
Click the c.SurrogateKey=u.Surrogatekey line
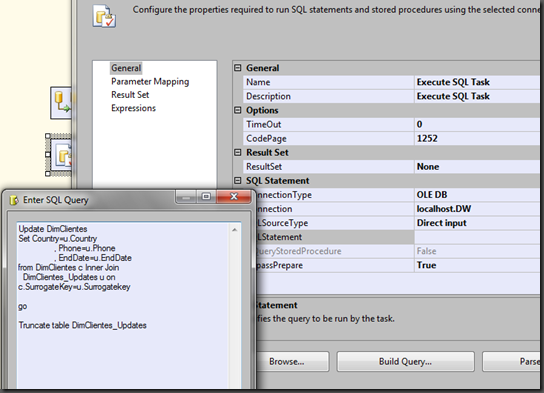74,287
